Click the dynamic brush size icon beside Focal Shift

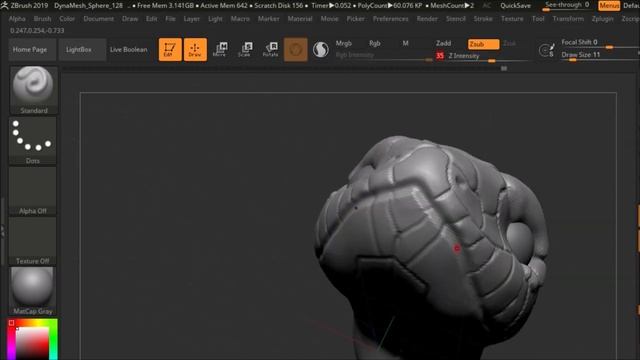tap(547, 50)
